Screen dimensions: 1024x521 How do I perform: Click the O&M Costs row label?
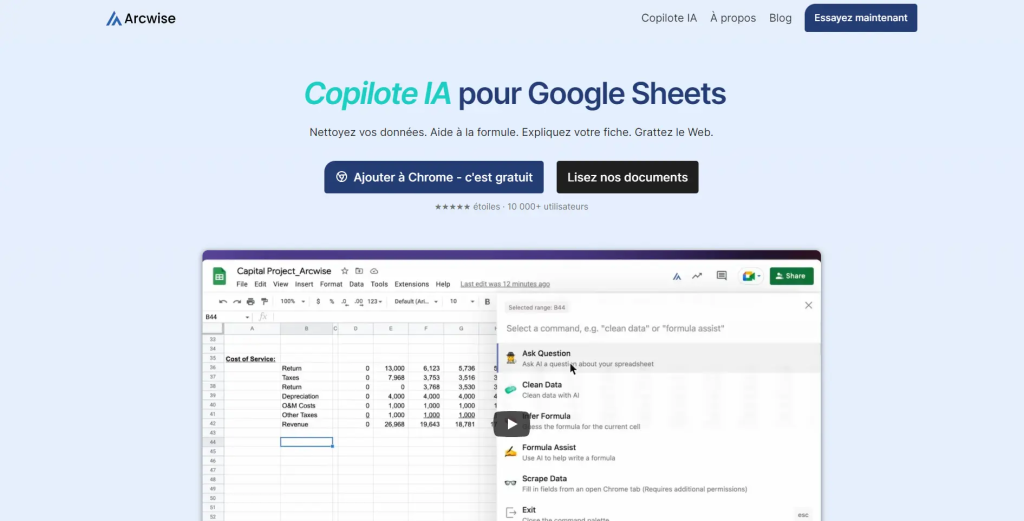coord(298,405)
